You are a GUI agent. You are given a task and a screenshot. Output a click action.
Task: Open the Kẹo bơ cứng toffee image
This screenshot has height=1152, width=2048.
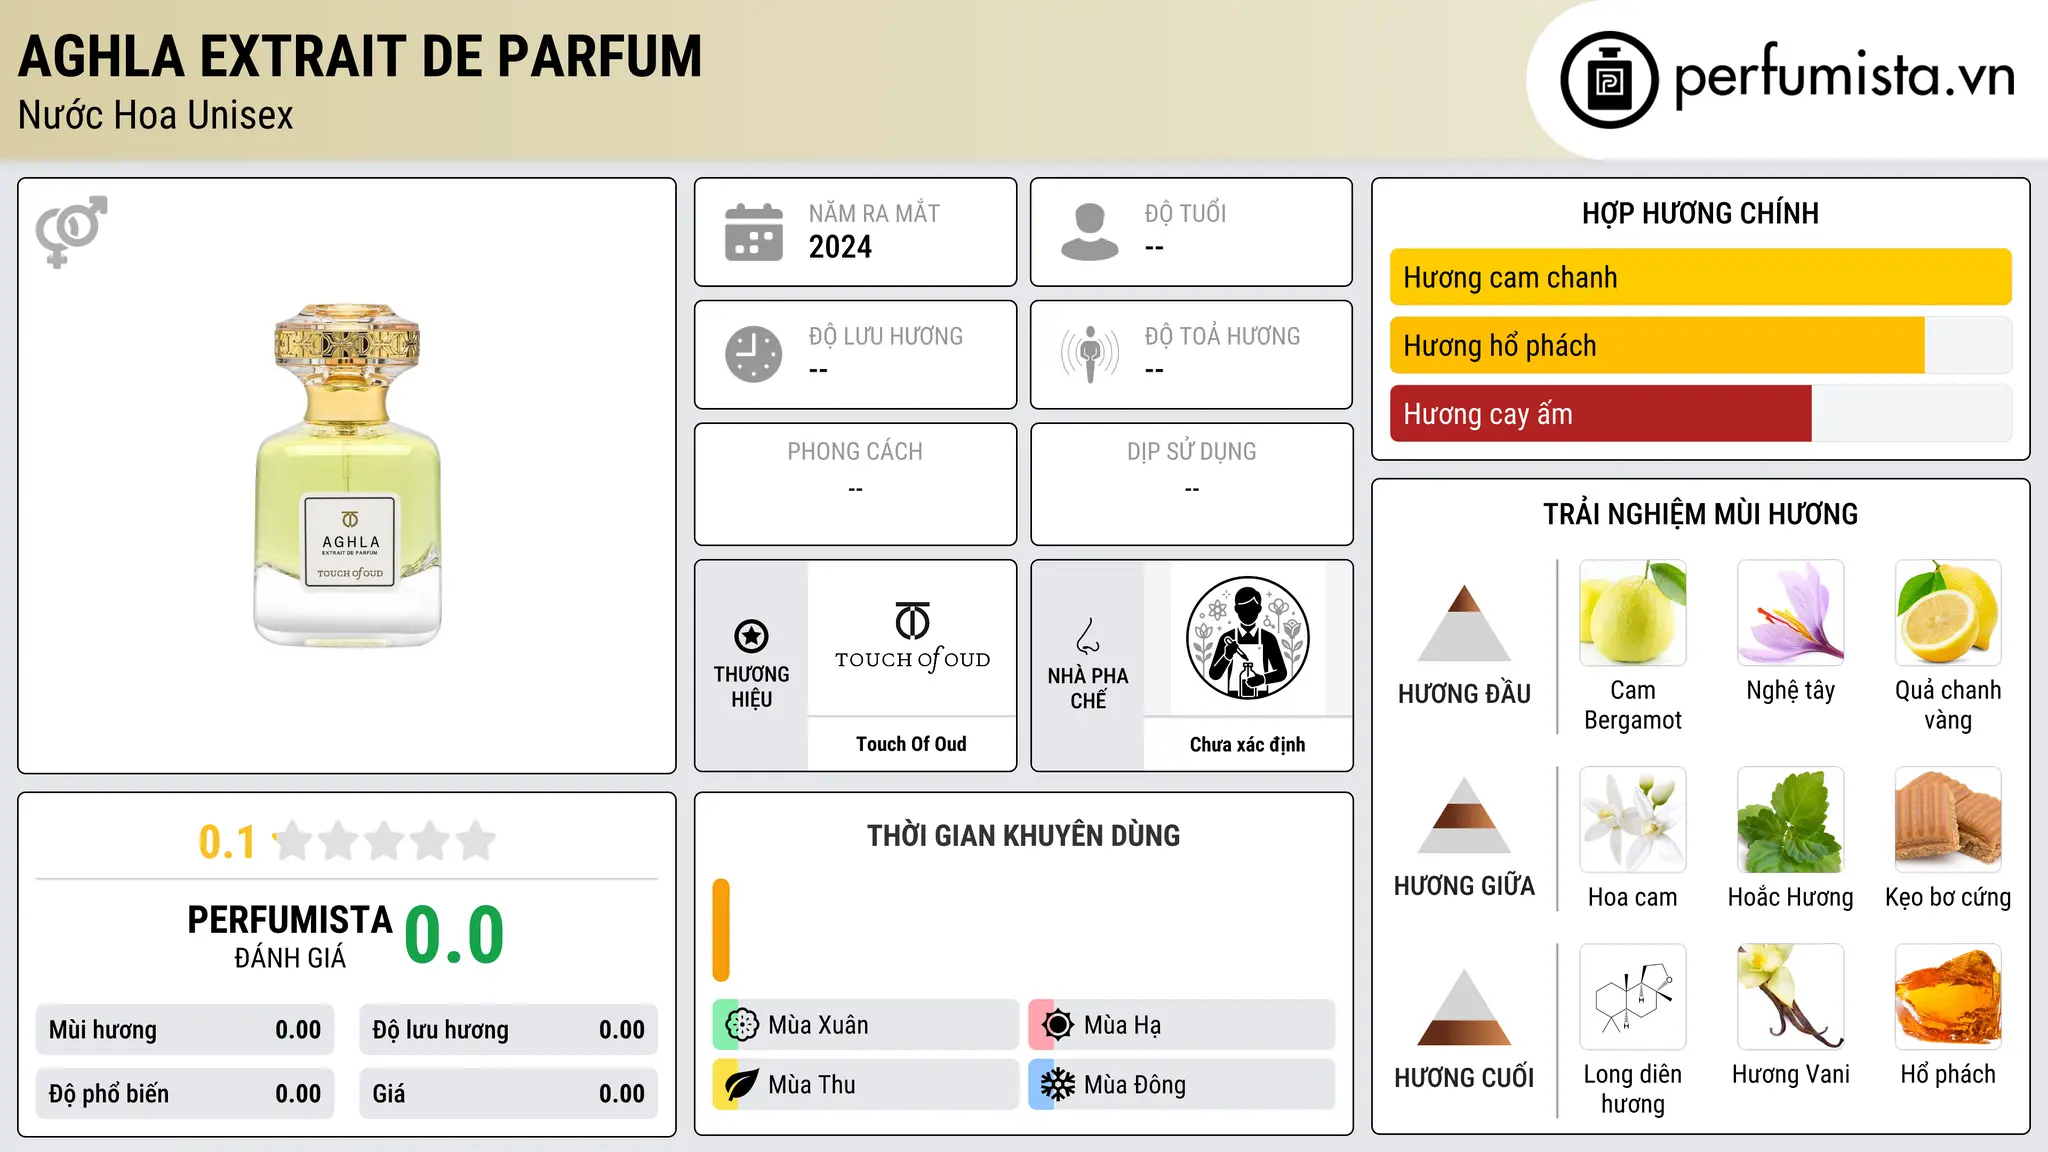[1948, 820]
